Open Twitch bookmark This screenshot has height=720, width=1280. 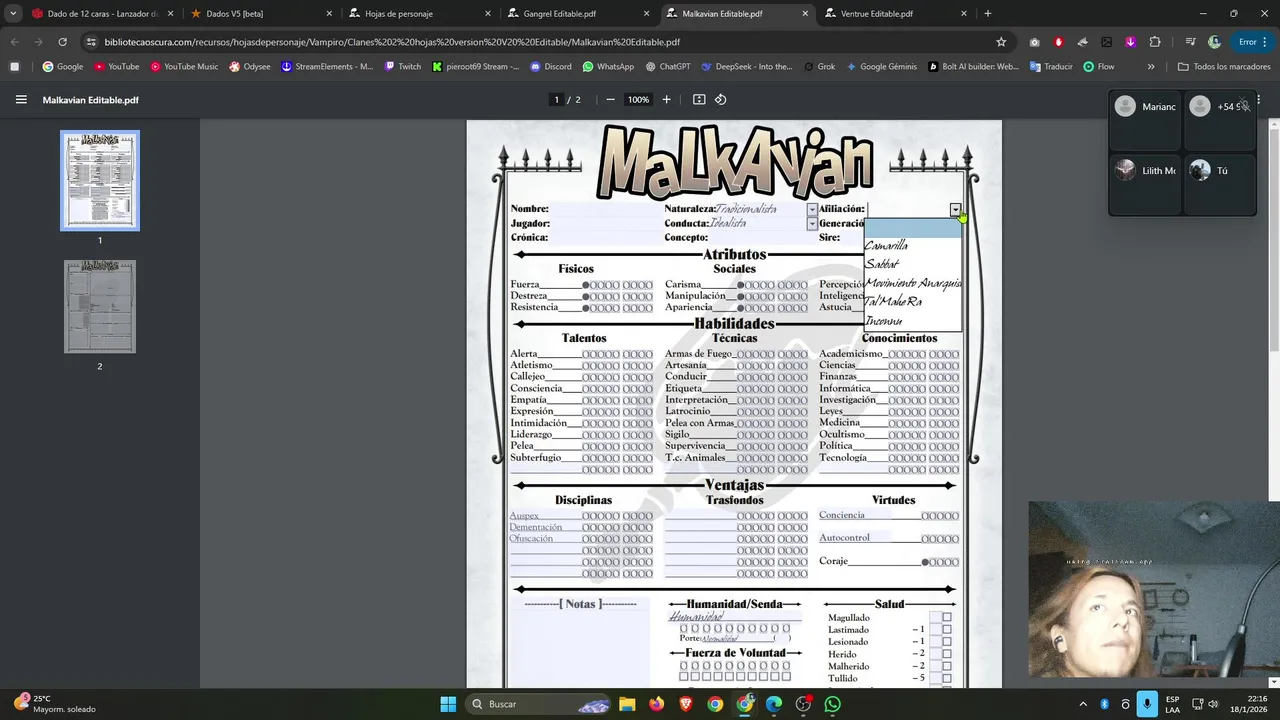pyautogui.click(x=403, y=67)
